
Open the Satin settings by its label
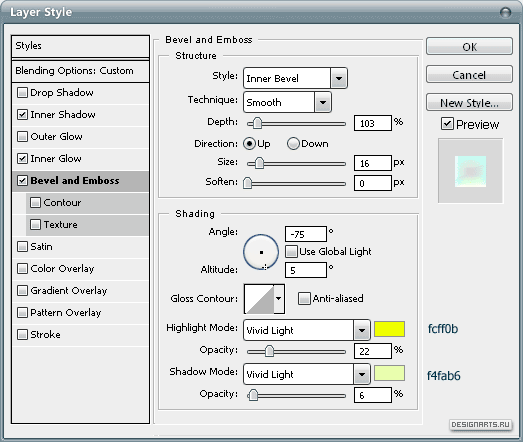click(x=41, y=247)
